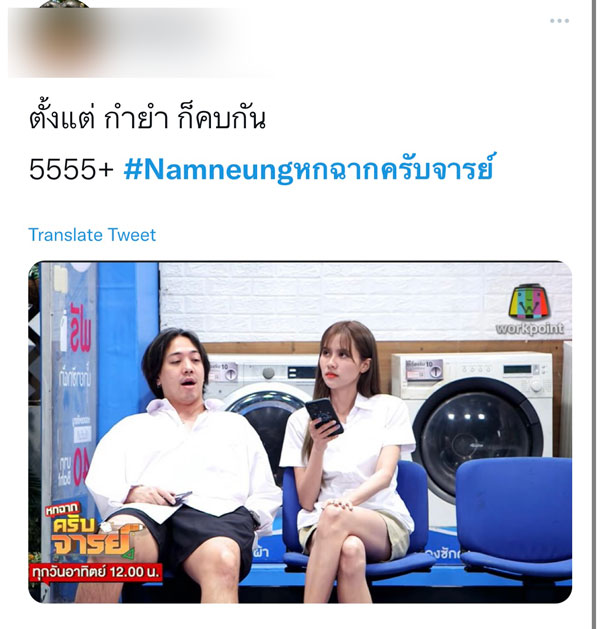
Task: Click the 5555+ text in the tweet
Action: [71, 169]
